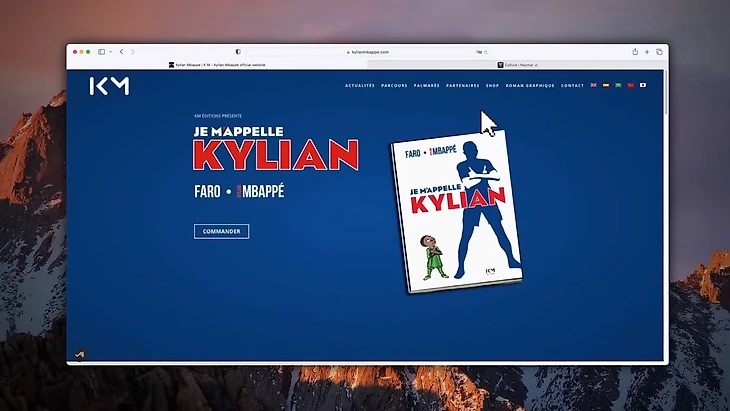This screenshot has width=730, height=411.
Task: Click the privacy shield icon in toolbar
Action: (x=238, y=51)
